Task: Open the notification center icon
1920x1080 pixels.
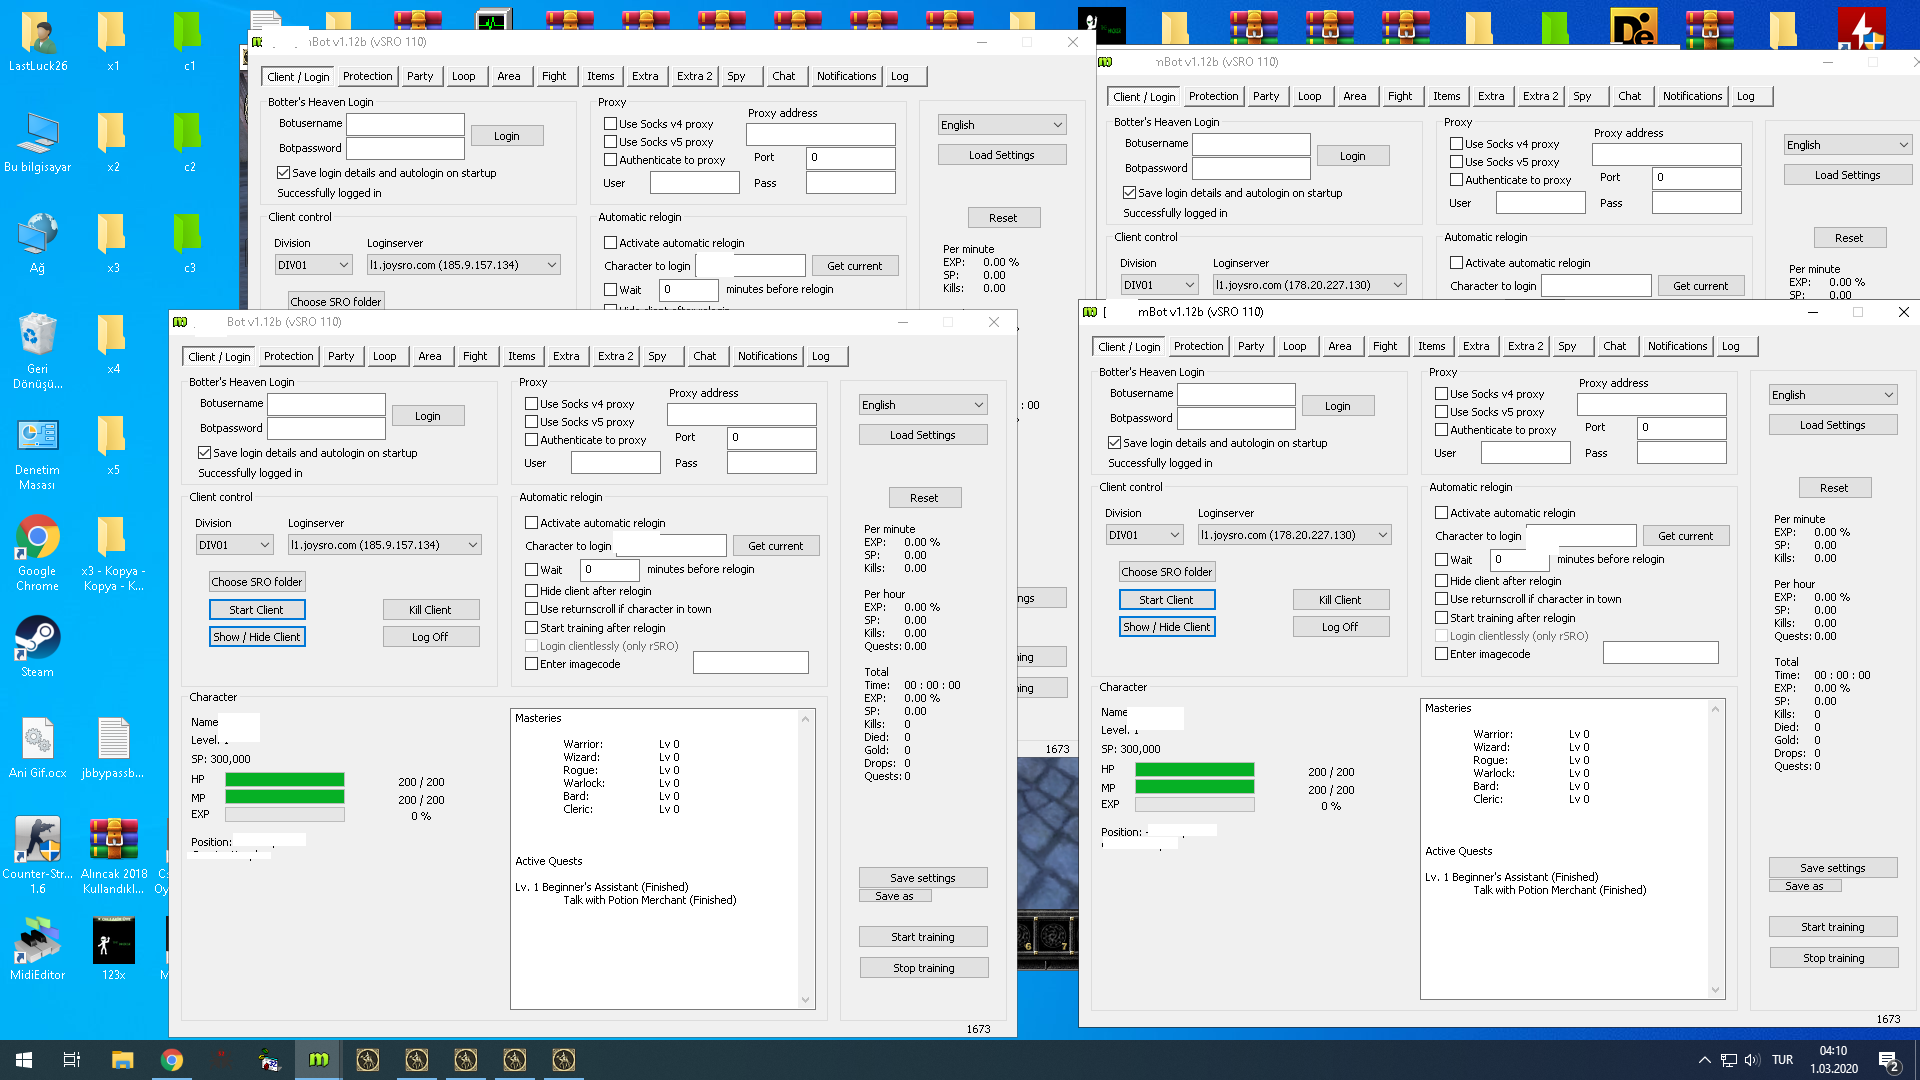Action: coord(1889,1060)
